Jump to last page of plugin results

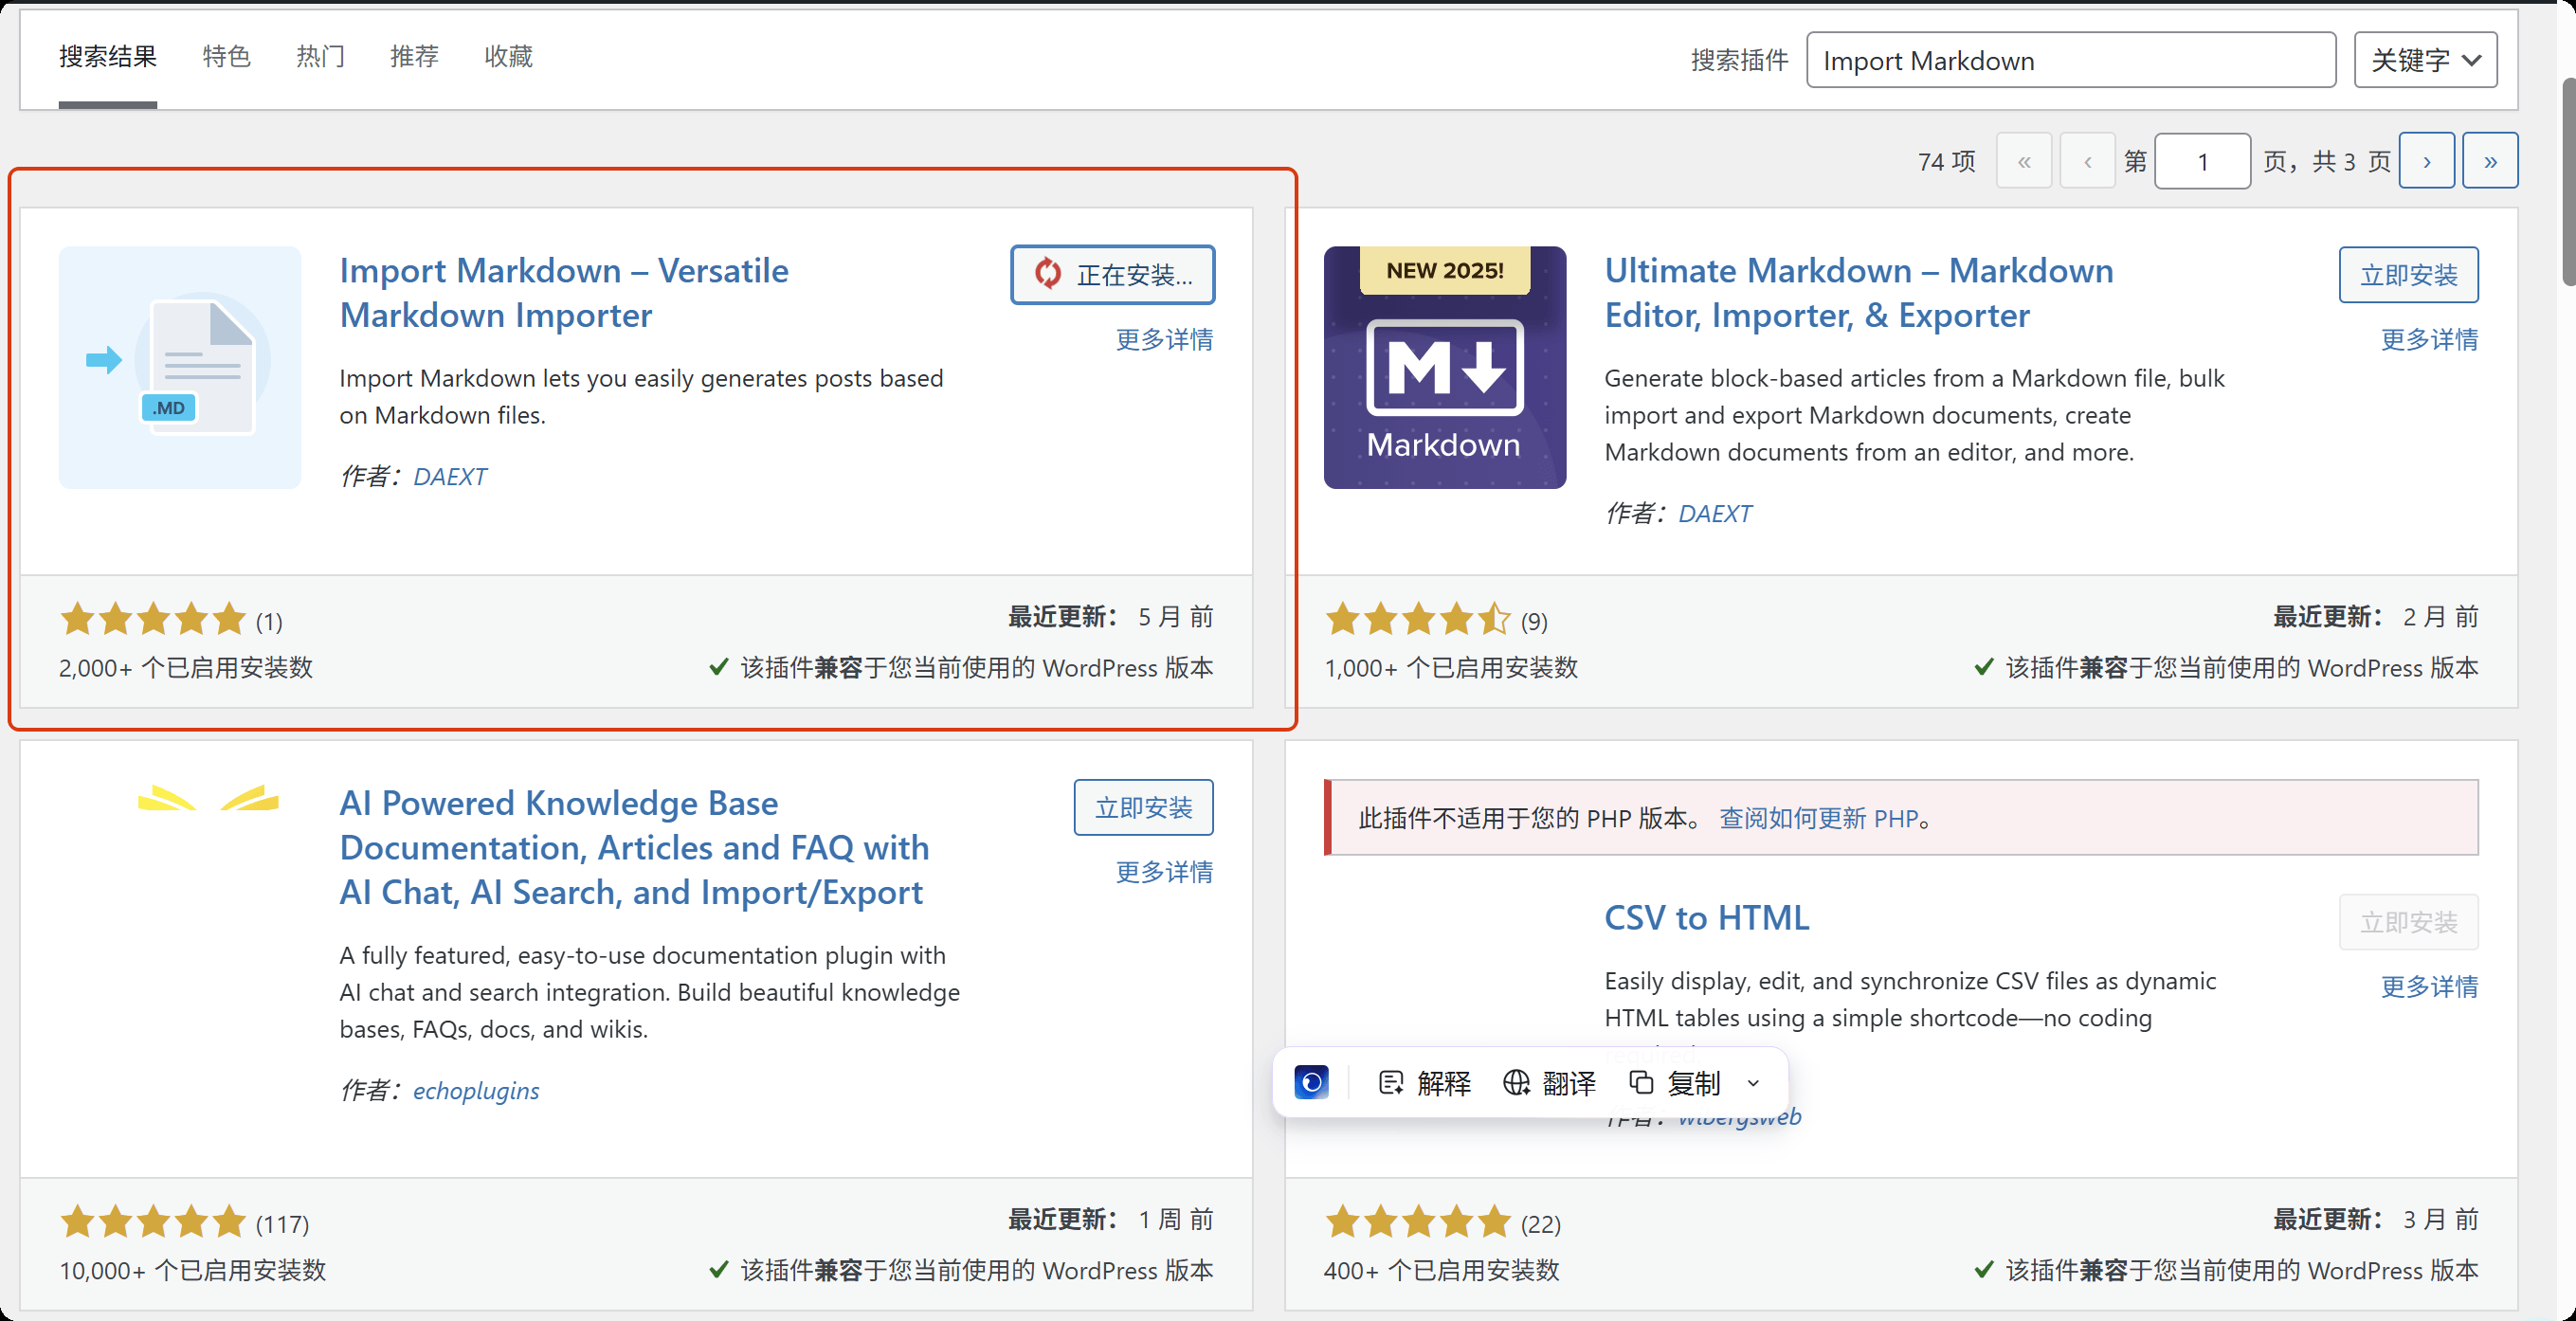(x=2489, y=161)
